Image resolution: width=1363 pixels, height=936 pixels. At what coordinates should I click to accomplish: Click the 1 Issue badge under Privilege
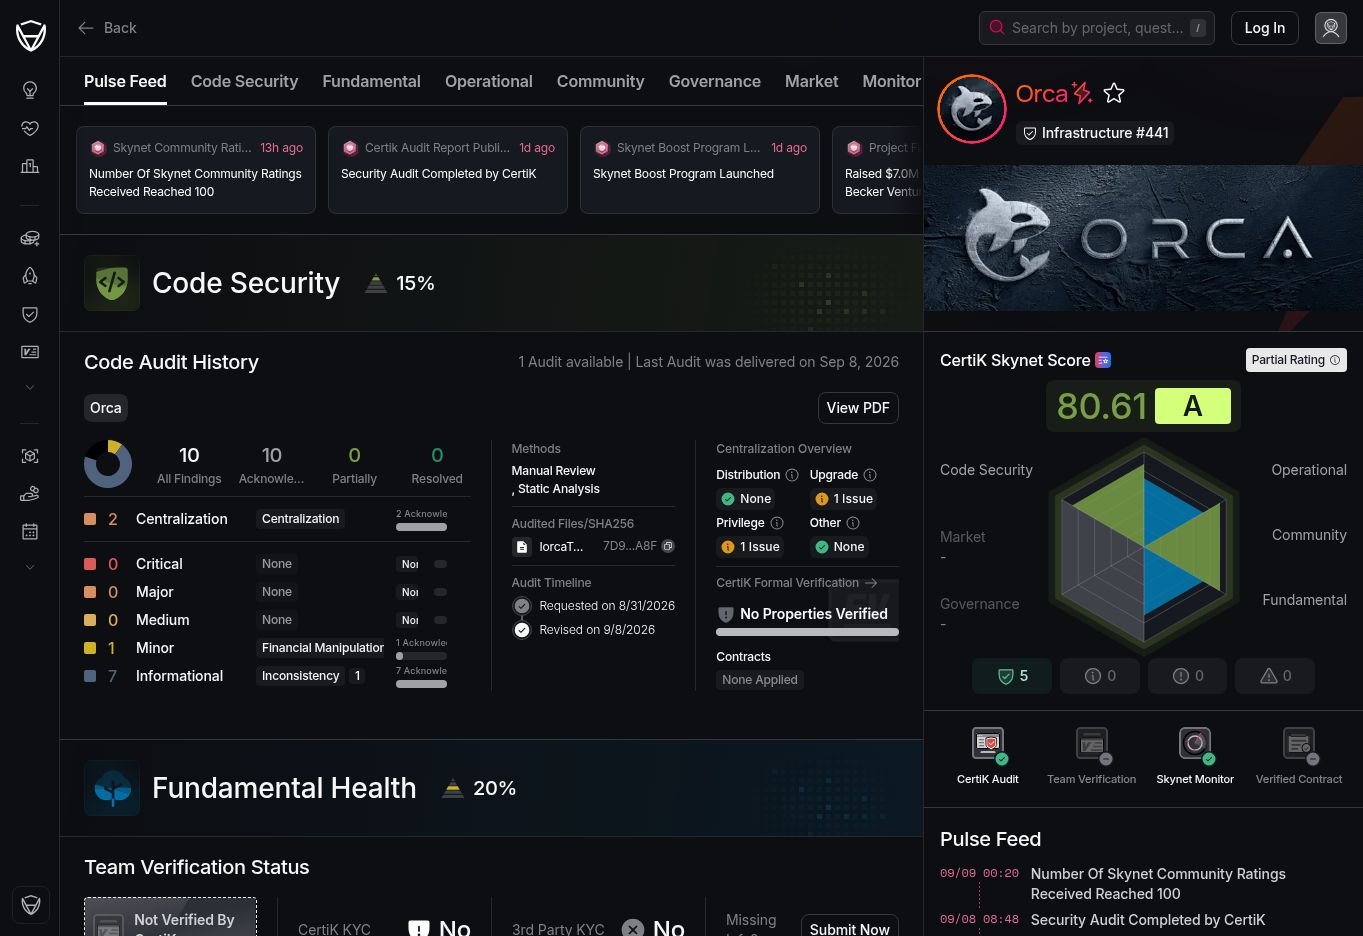[751, 547]
